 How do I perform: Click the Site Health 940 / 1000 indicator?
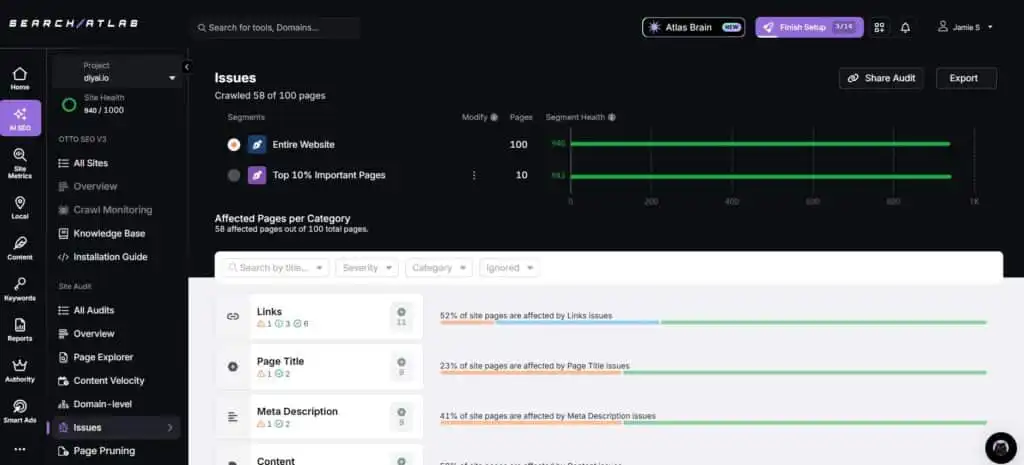93,104
